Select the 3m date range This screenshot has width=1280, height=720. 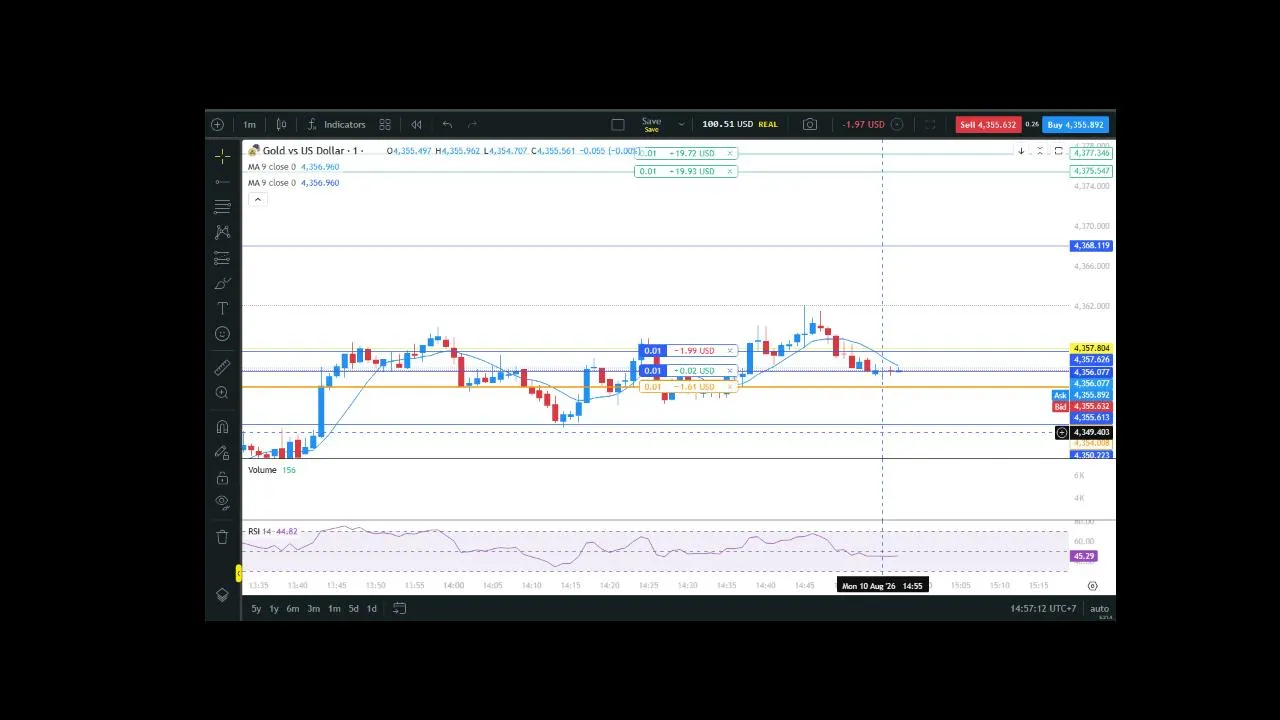(313, 609)
